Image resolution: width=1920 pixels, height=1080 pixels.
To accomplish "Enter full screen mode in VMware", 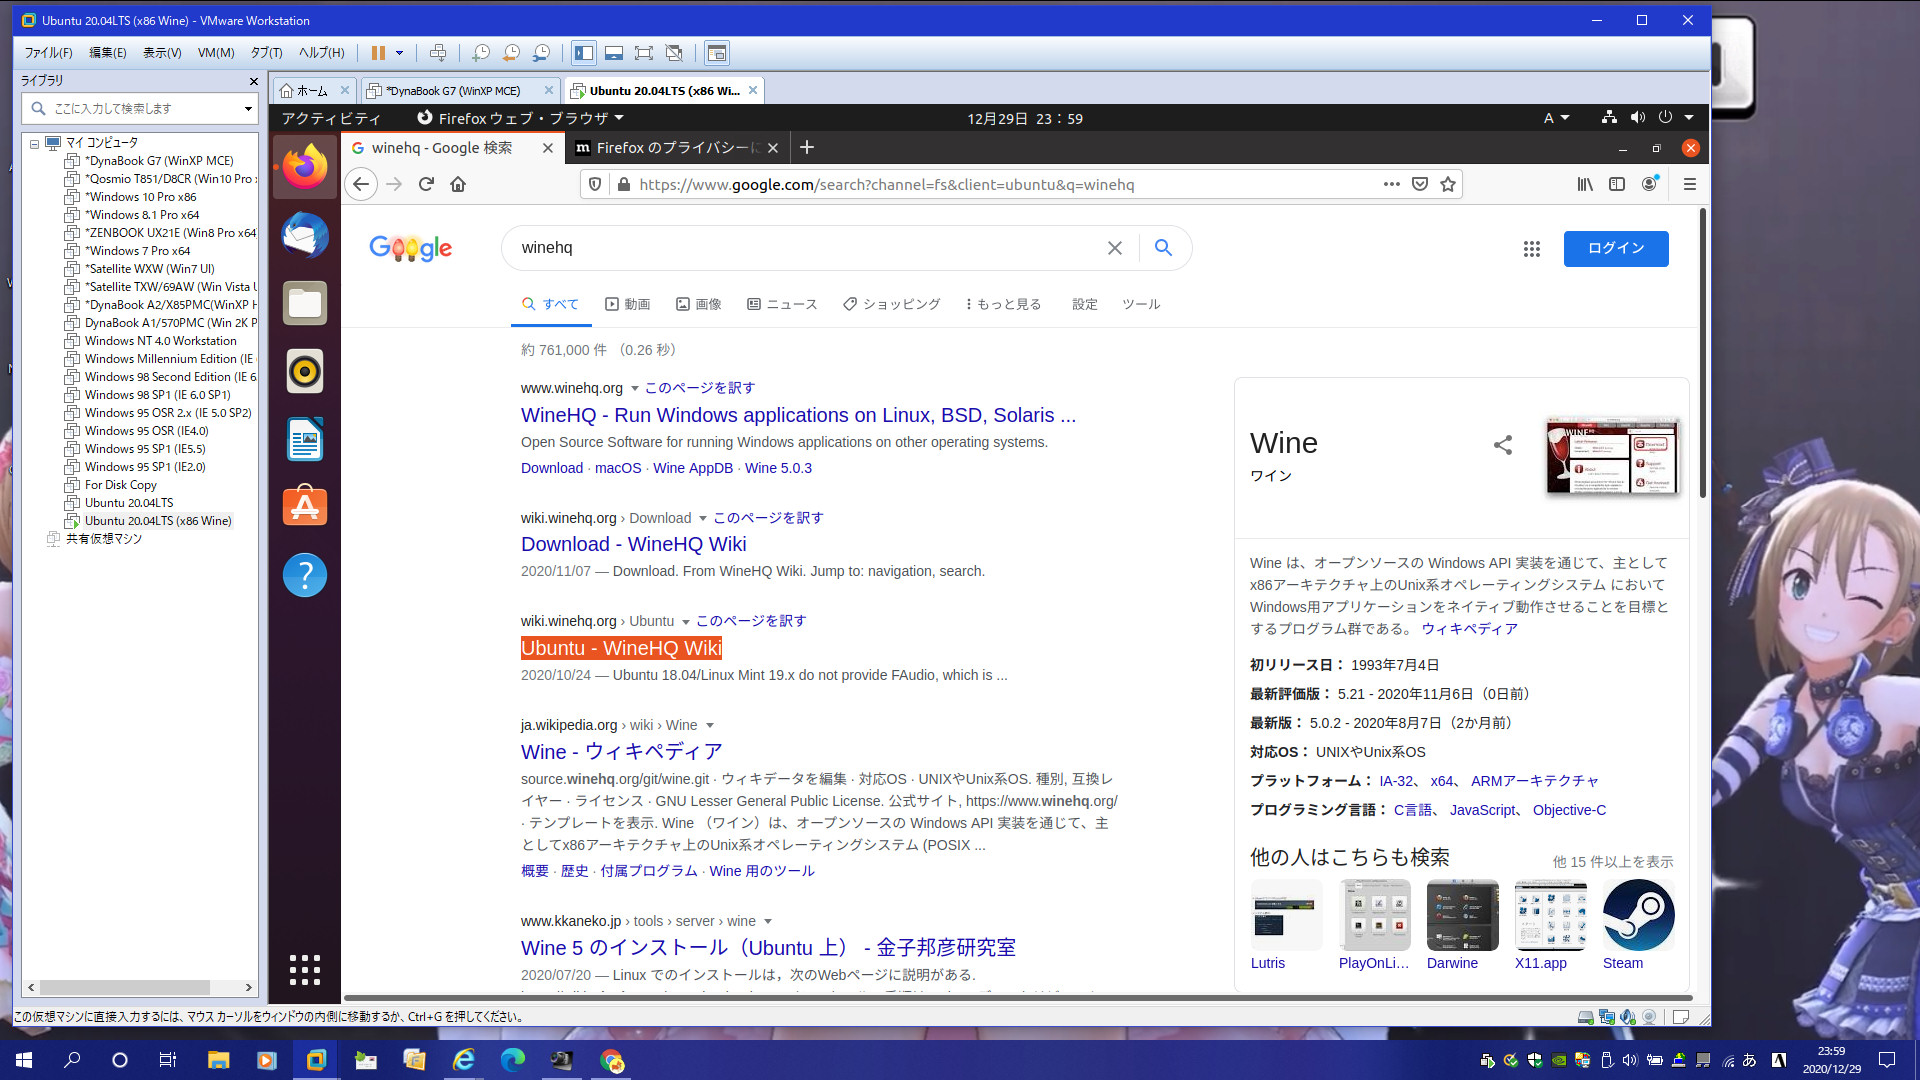I will click(x=644, y=53).
